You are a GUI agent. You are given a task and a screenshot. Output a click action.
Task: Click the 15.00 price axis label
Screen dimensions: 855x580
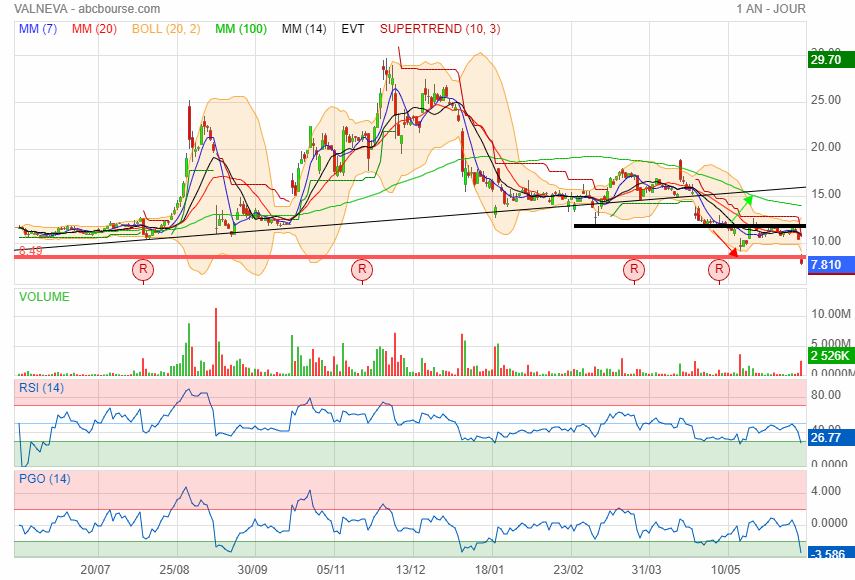pyautogui.click(x=826, y=194)
